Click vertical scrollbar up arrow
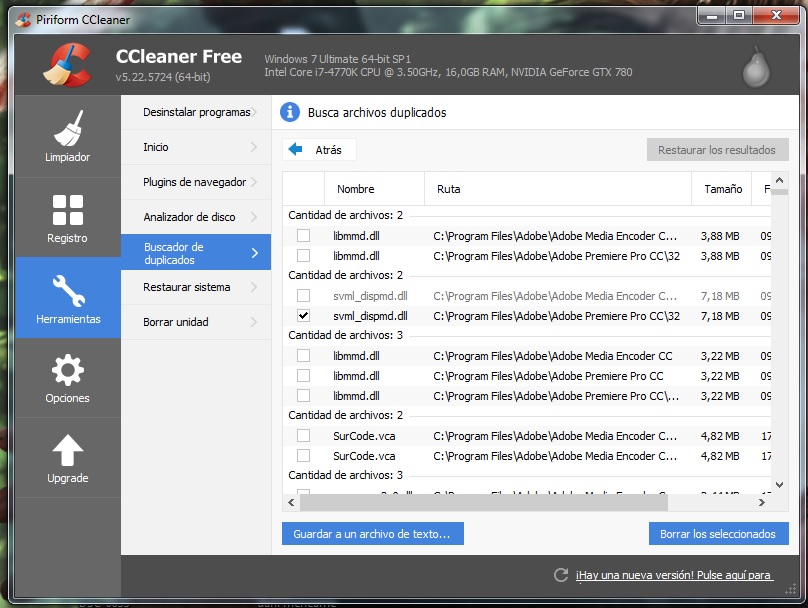Viewport: 808px width, 608px height. pos(780,180)
